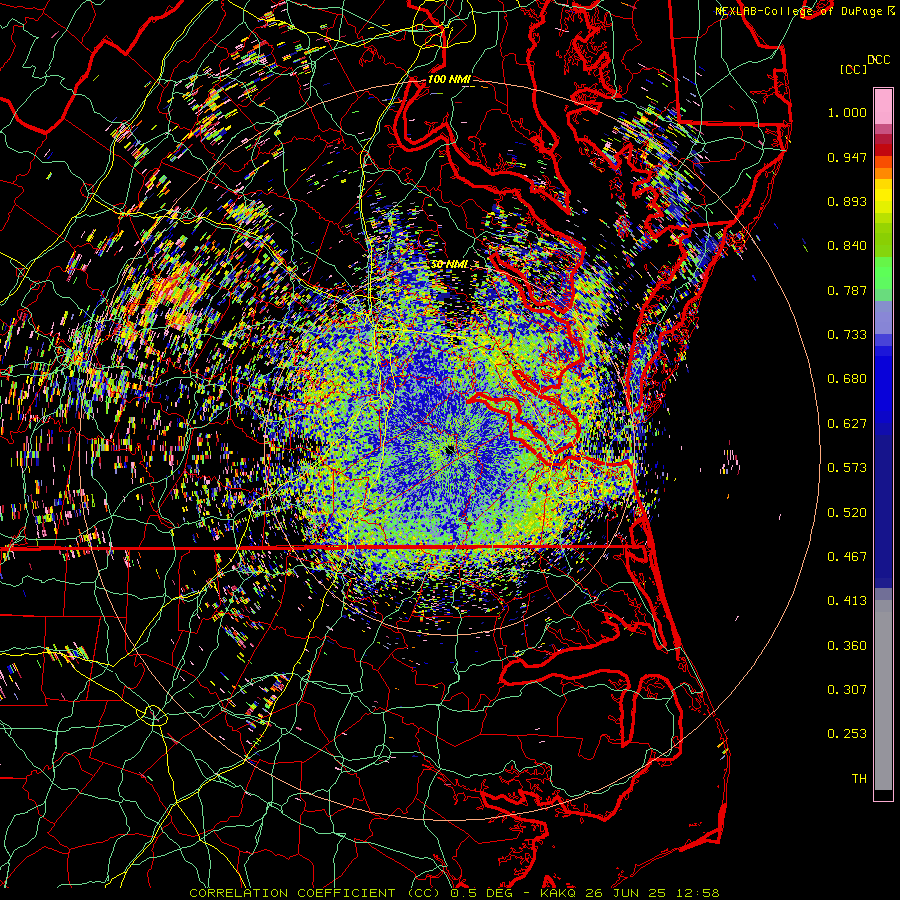Click the DCC label above the legend
Image resolution: width=900 pixels, height=900 pixels.
pos(879,60)
